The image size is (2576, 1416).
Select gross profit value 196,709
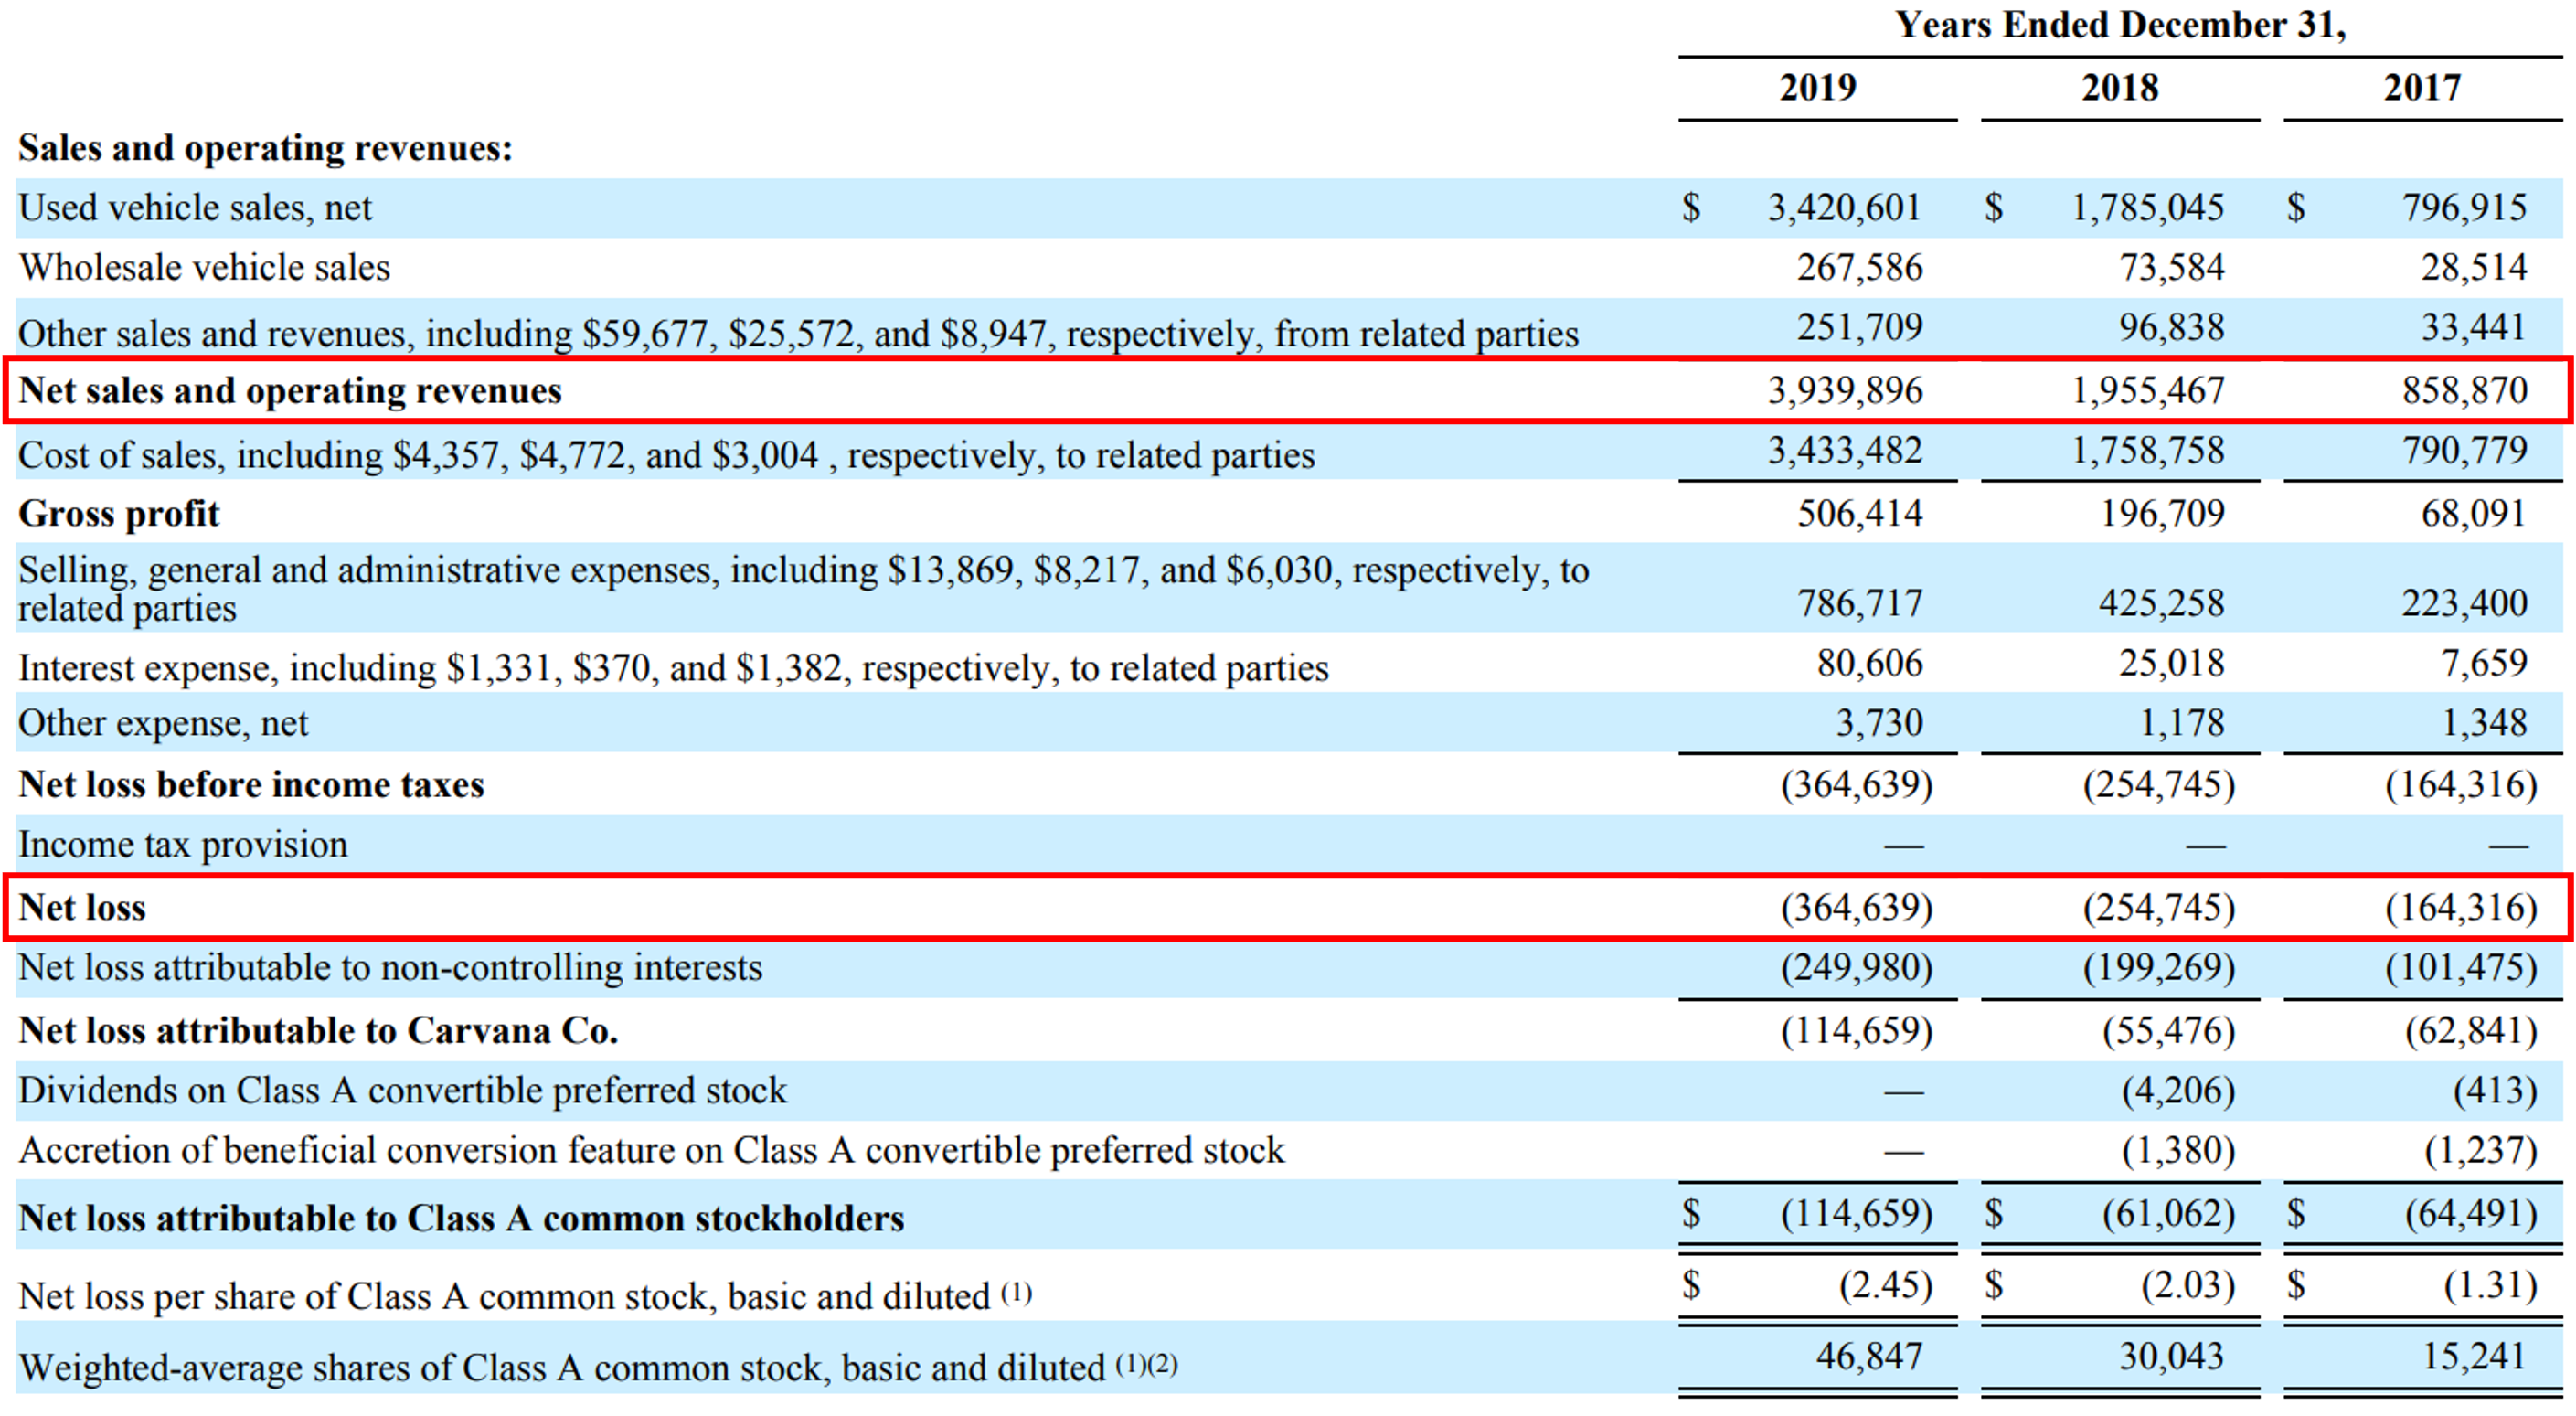2162,514
